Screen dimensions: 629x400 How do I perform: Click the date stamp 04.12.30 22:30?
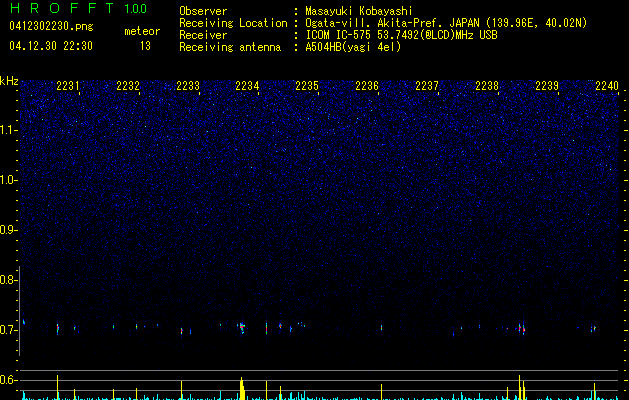point(51,46)
